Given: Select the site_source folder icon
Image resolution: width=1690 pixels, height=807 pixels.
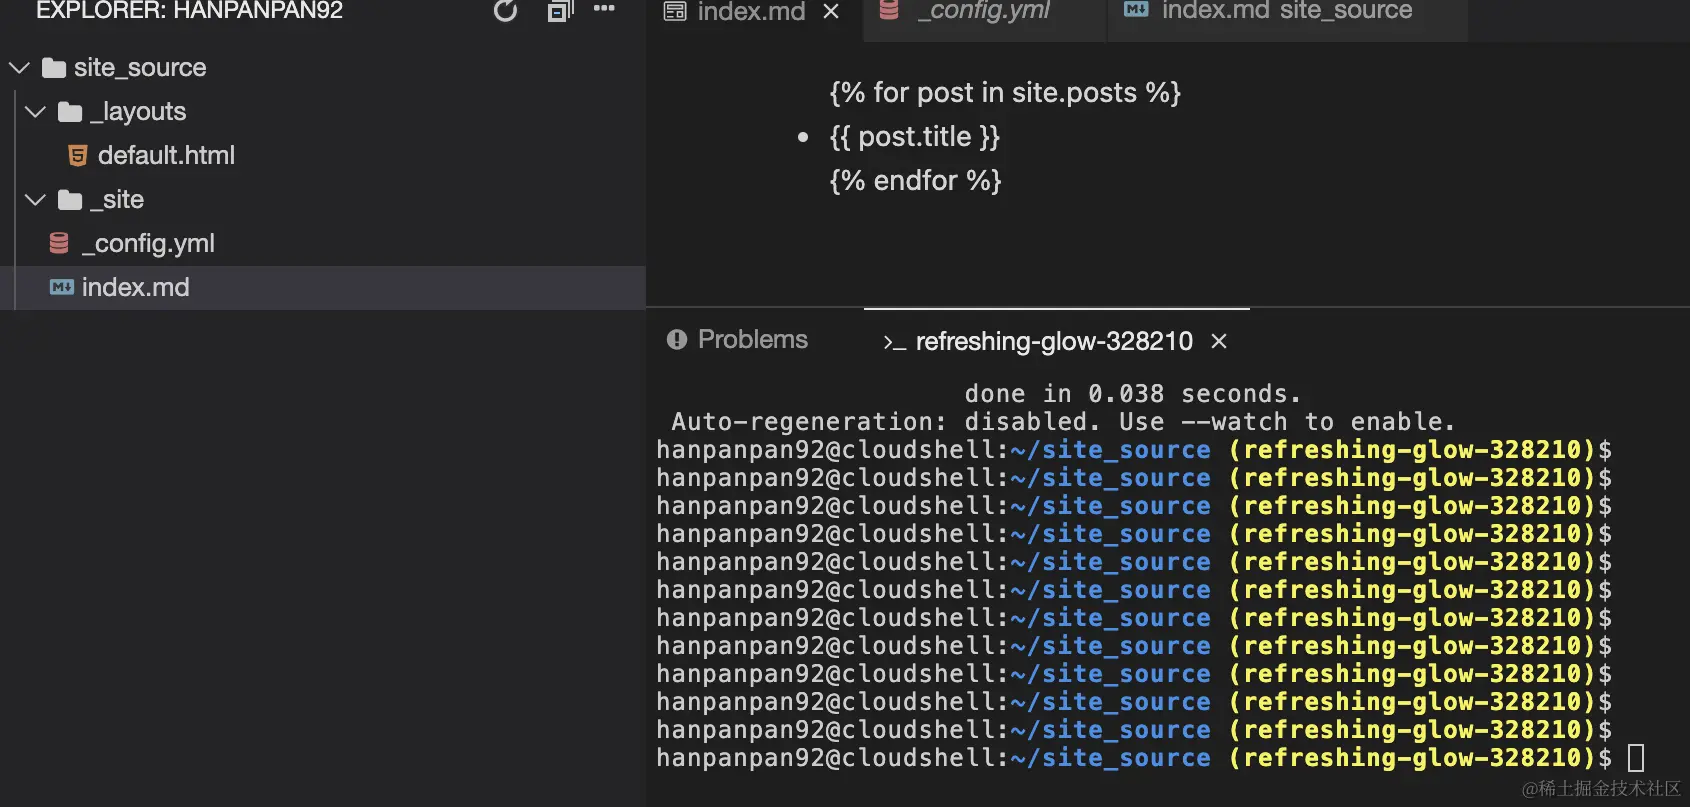Looking at the screenshot, I should click(x=54, y=68).
